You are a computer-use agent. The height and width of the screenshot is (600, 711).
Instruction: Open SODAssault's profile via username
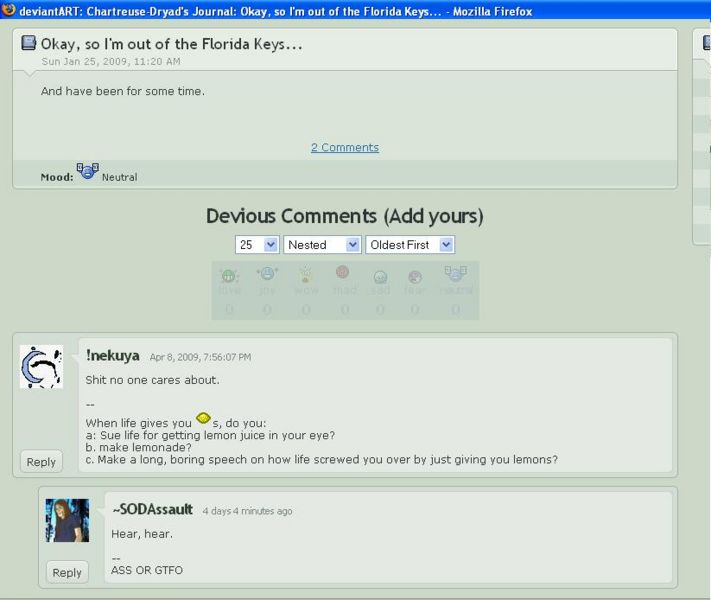tap(152, 510)
